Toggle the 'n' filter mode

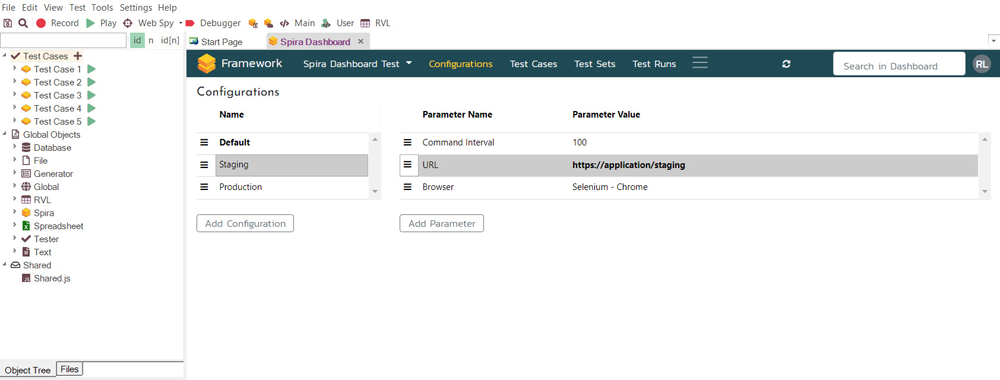pyautogui.click(x=151, y=41)
